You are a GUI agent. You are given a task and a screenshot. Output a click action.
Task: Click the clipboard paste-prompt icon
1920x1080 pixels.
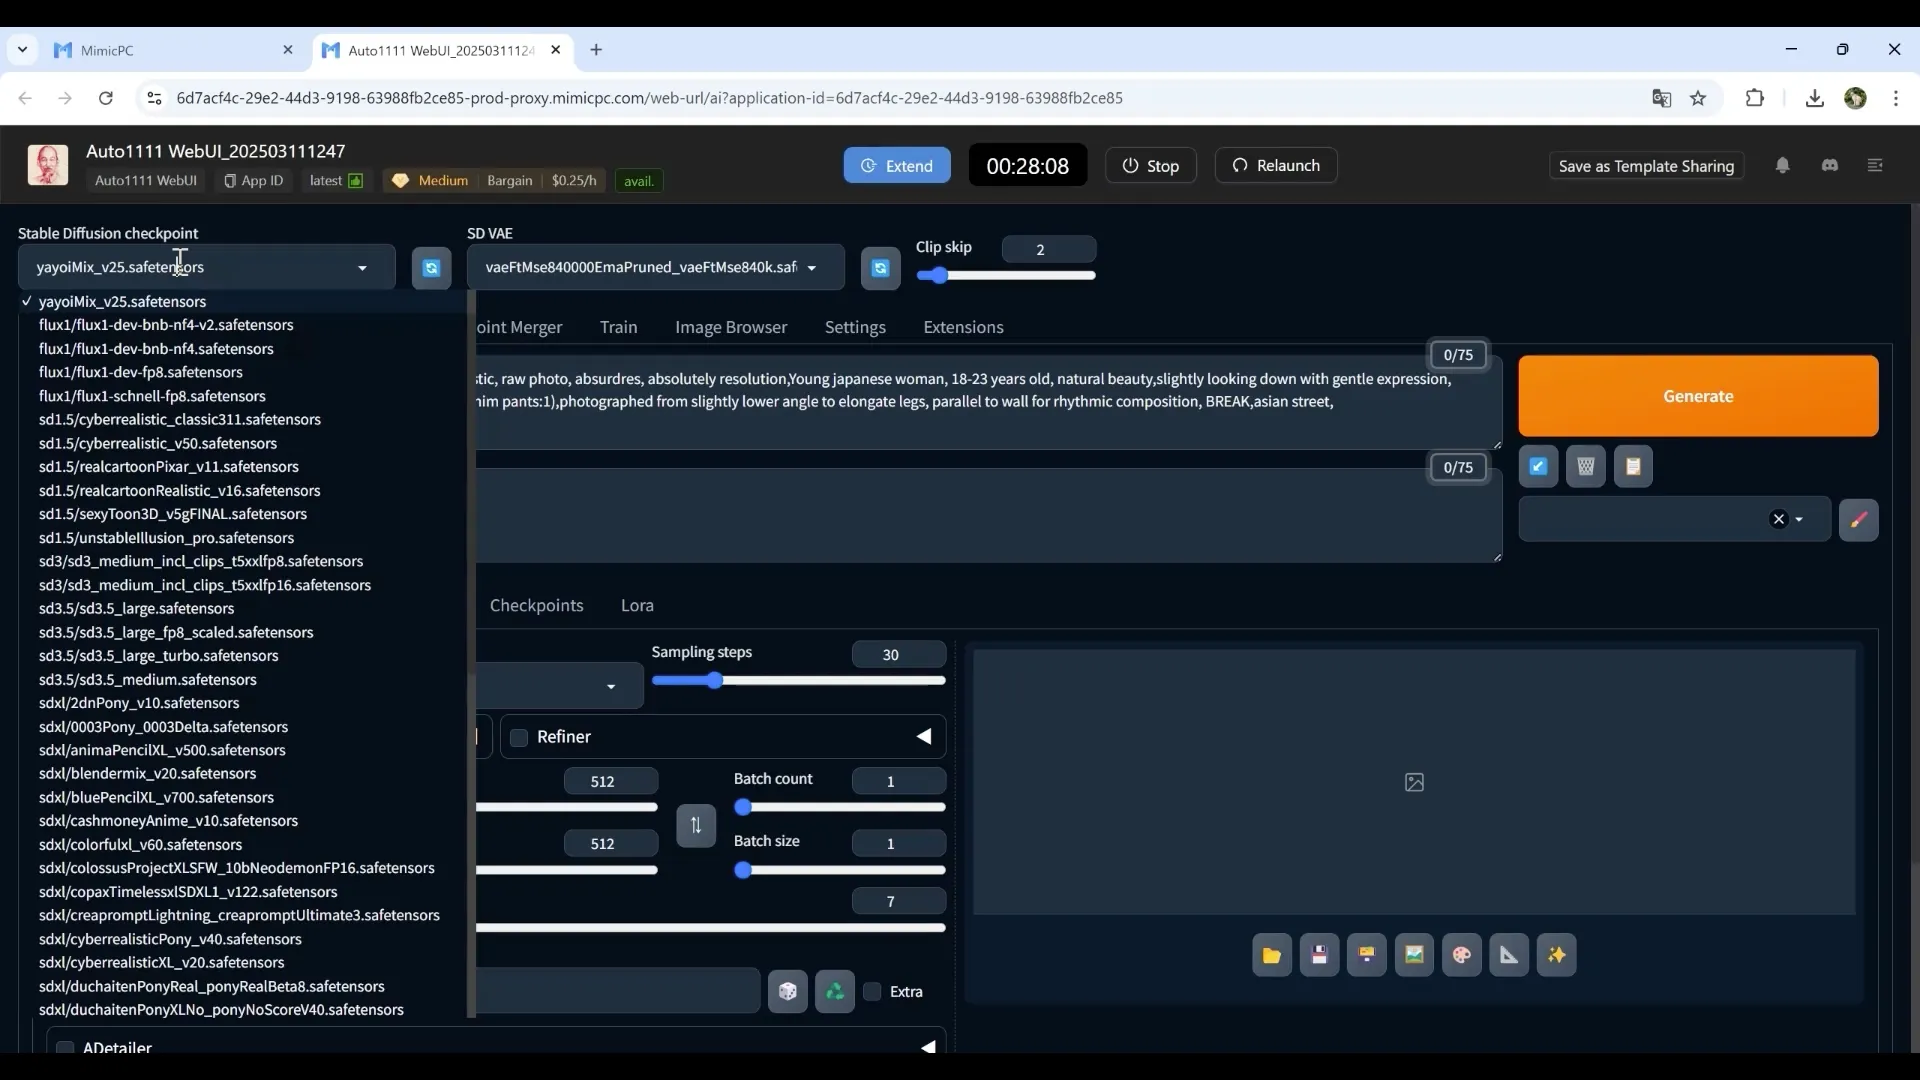tap(1633, 466)
